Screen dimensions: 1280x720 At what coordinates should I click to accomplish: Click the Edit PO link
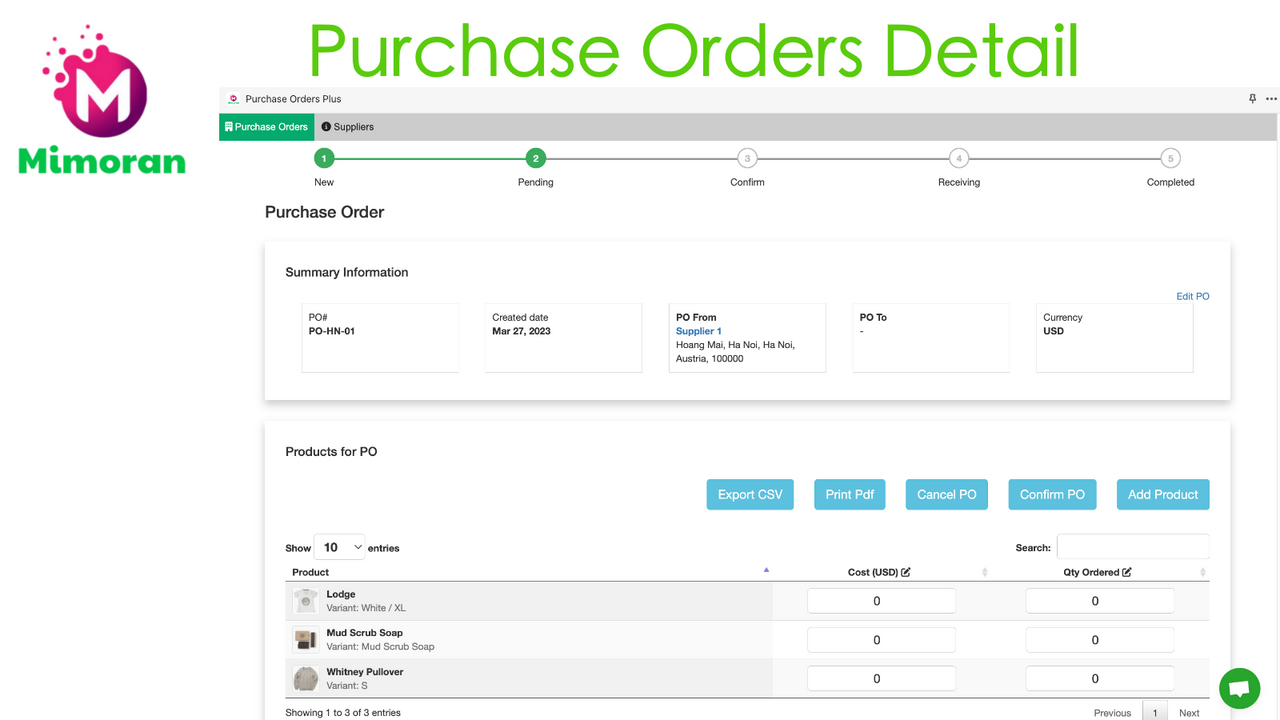point(1192,296)
